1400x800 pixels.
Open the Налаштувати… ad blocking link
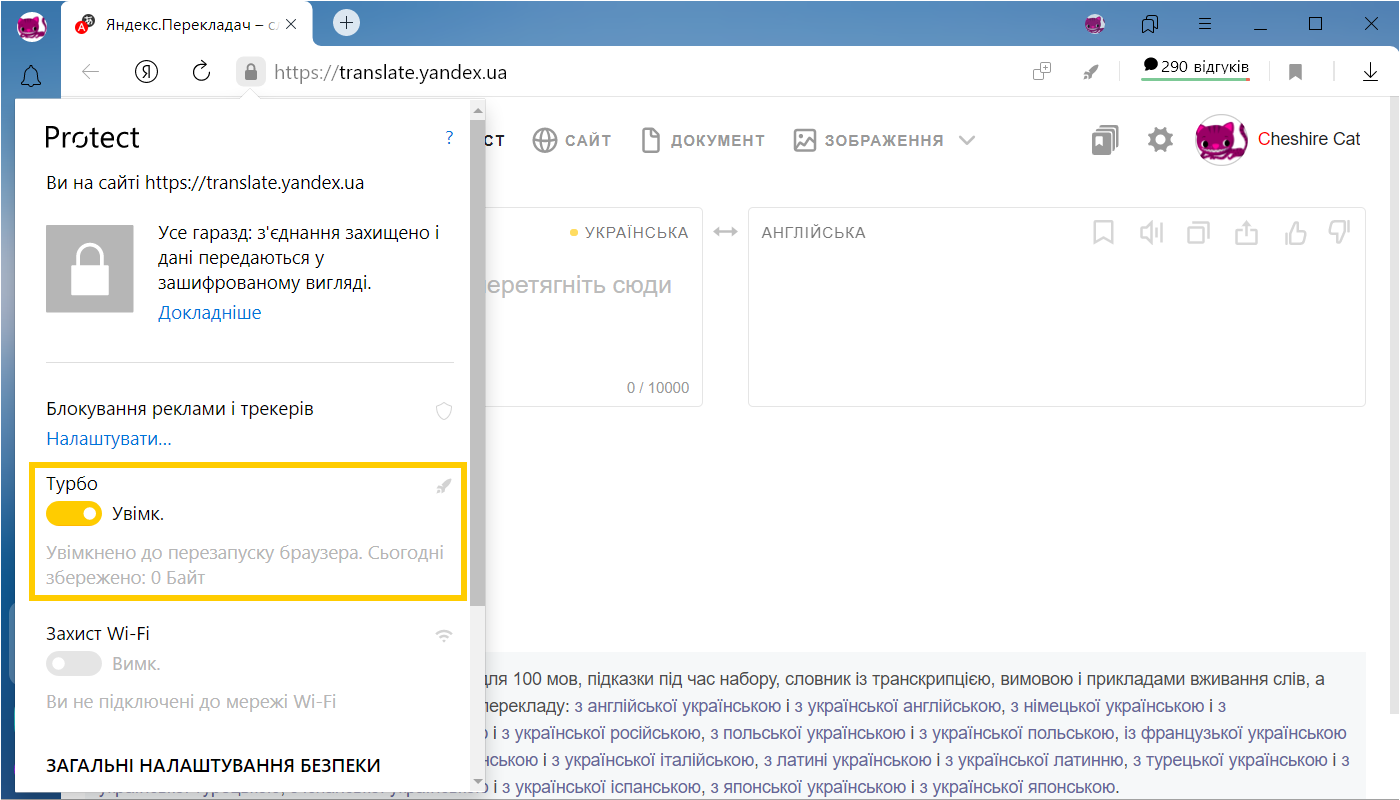pos(109,439)
